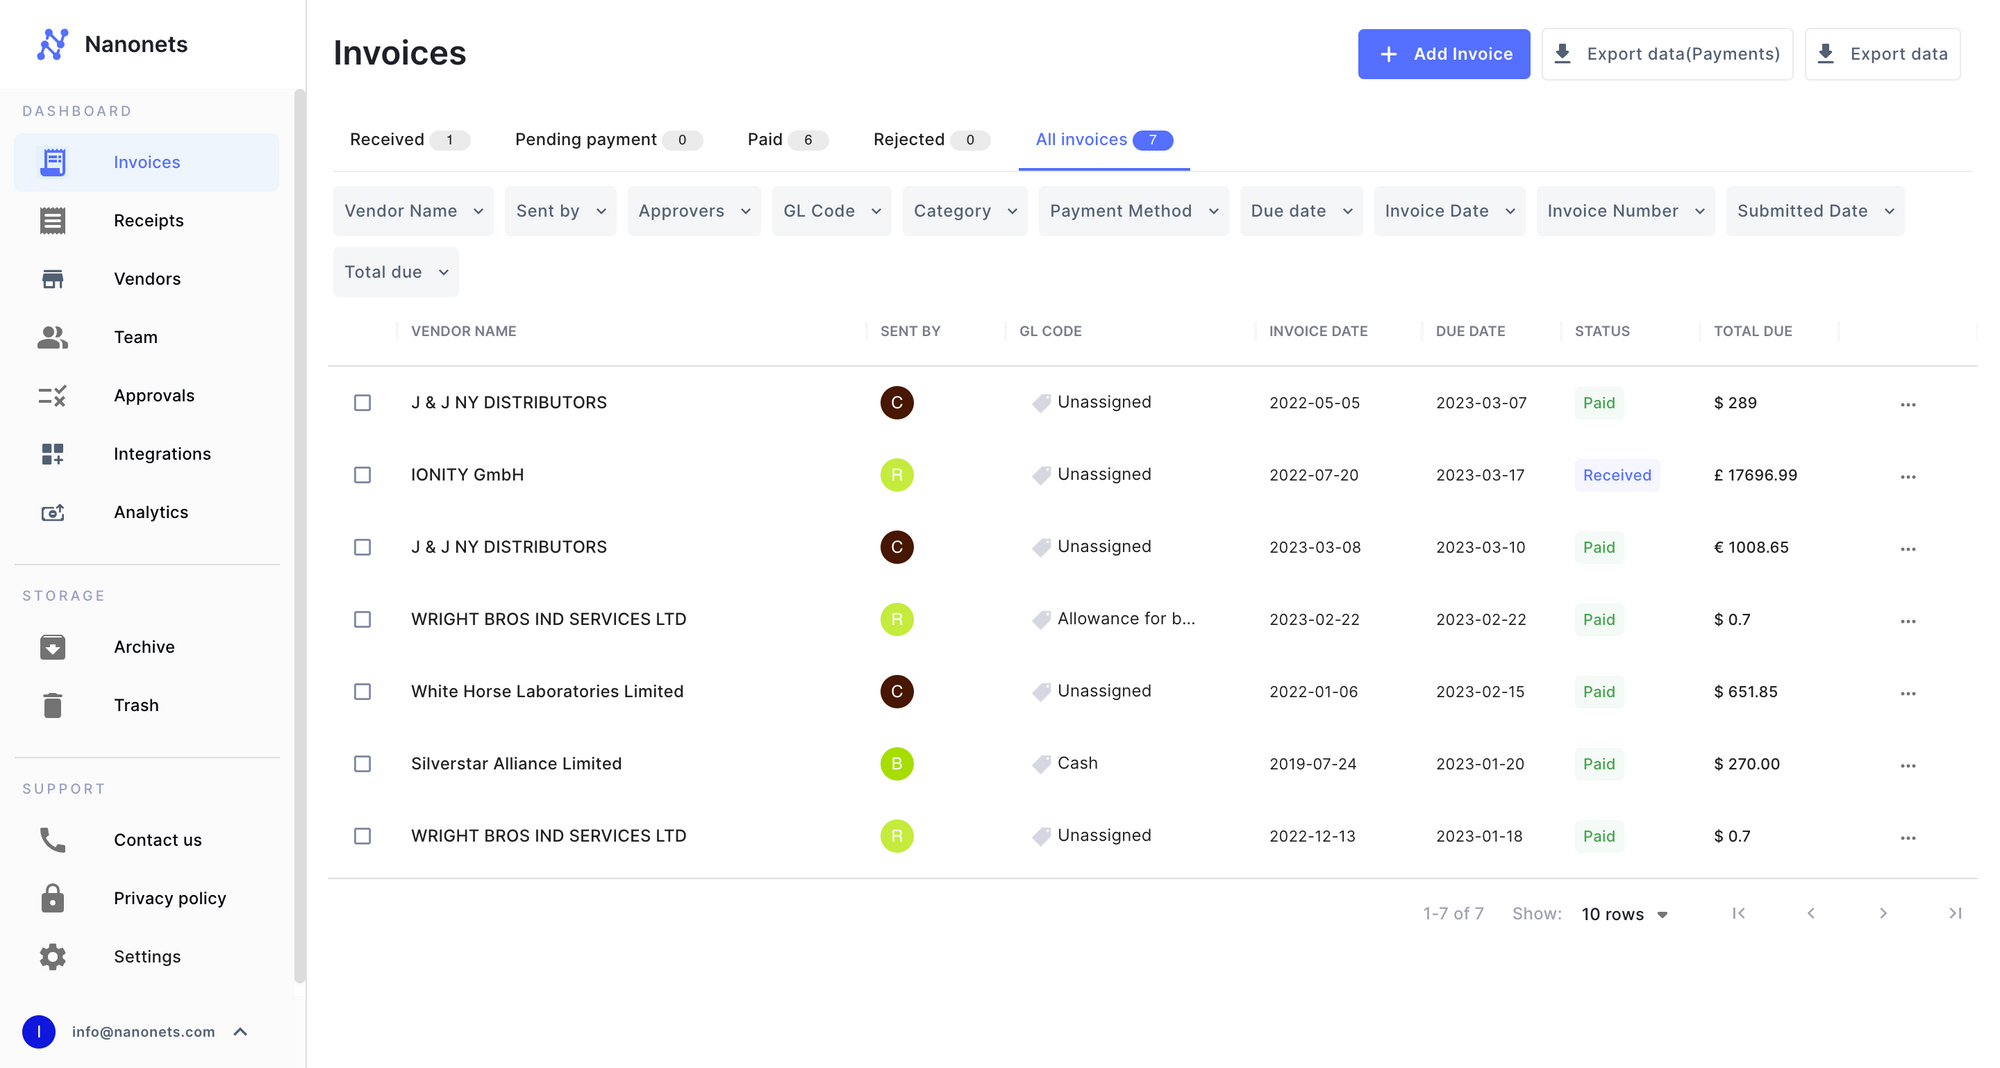Click the Add Invoice button

pyautogui.click(x=1443, y=54)
